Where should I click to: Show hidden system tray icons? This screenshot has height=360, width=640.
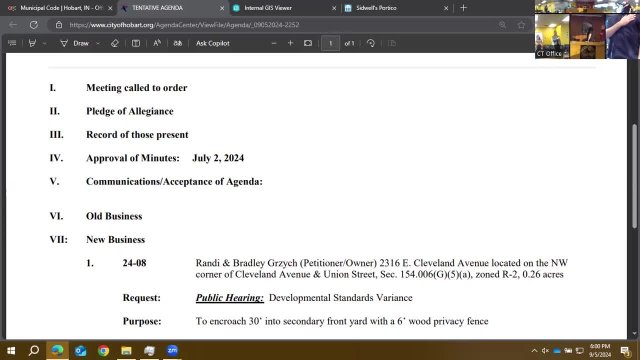pos(534,351)
